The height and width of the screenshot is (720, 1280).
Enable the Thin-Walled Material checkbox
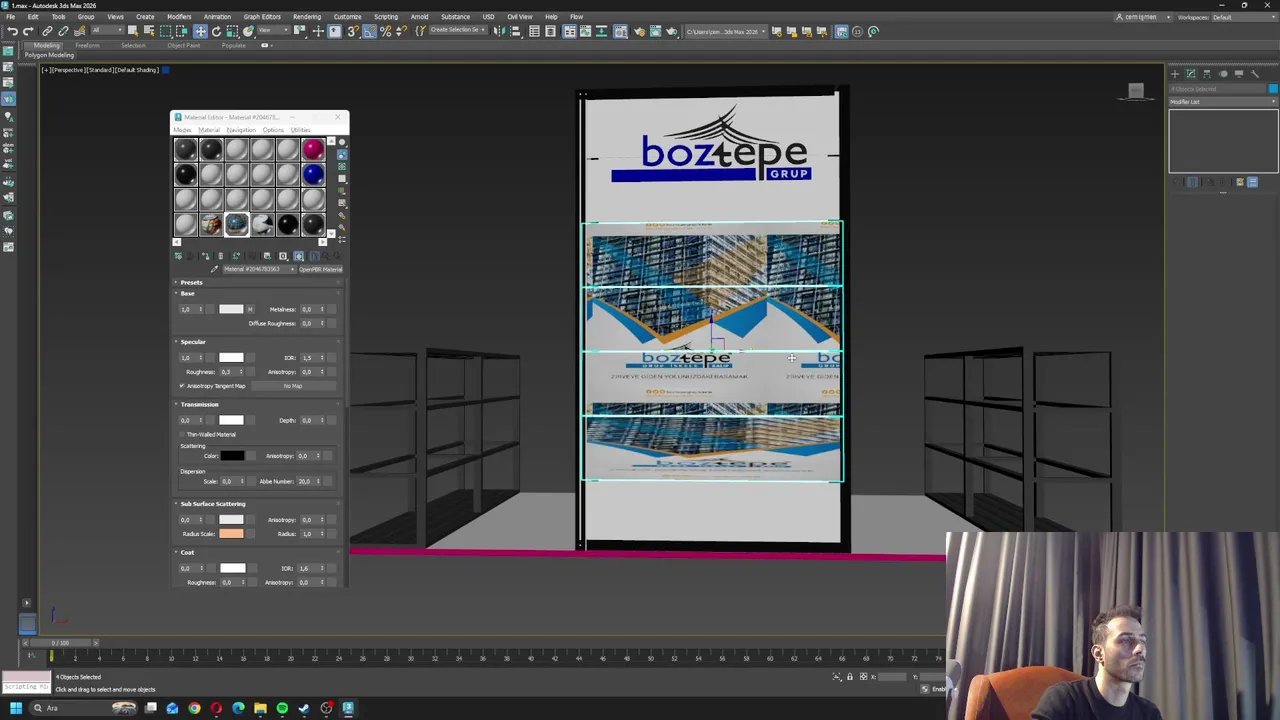[182, 434]
